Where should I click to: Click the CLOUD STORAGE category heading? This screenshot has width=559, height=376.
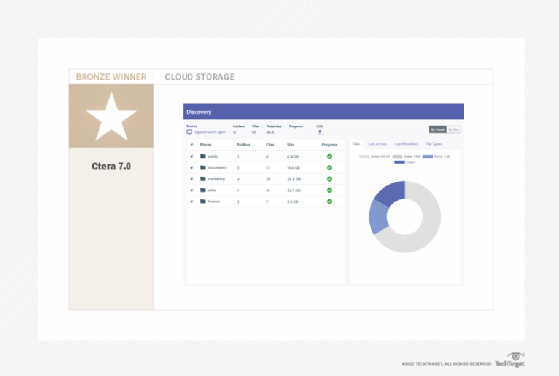click(x=200, y=77)
